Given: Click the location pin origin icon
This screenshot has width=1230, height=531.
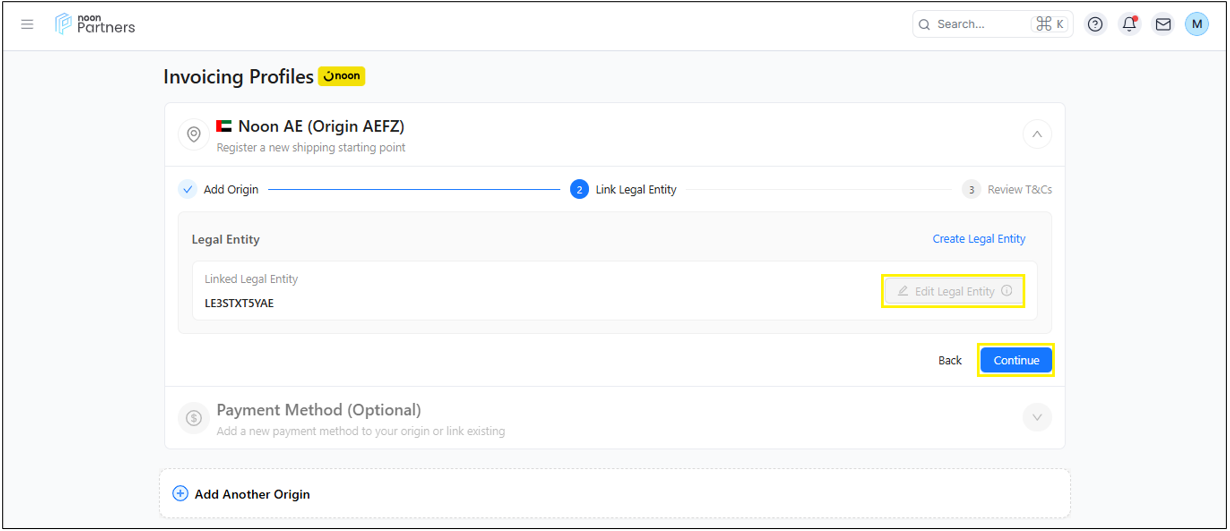Looking at the screenshot, I should click(194, 134).
